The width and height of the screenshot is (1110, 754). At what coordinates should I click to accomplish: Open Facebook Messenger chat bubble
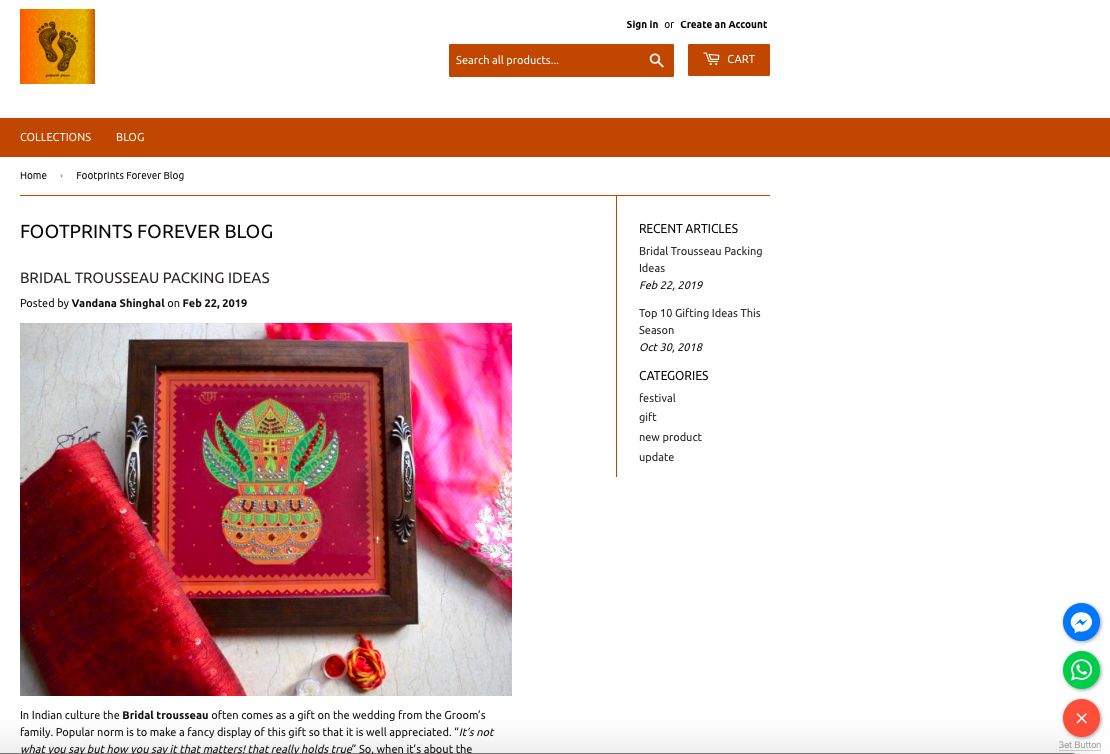pyautogui.click(x=1081, y=622)
